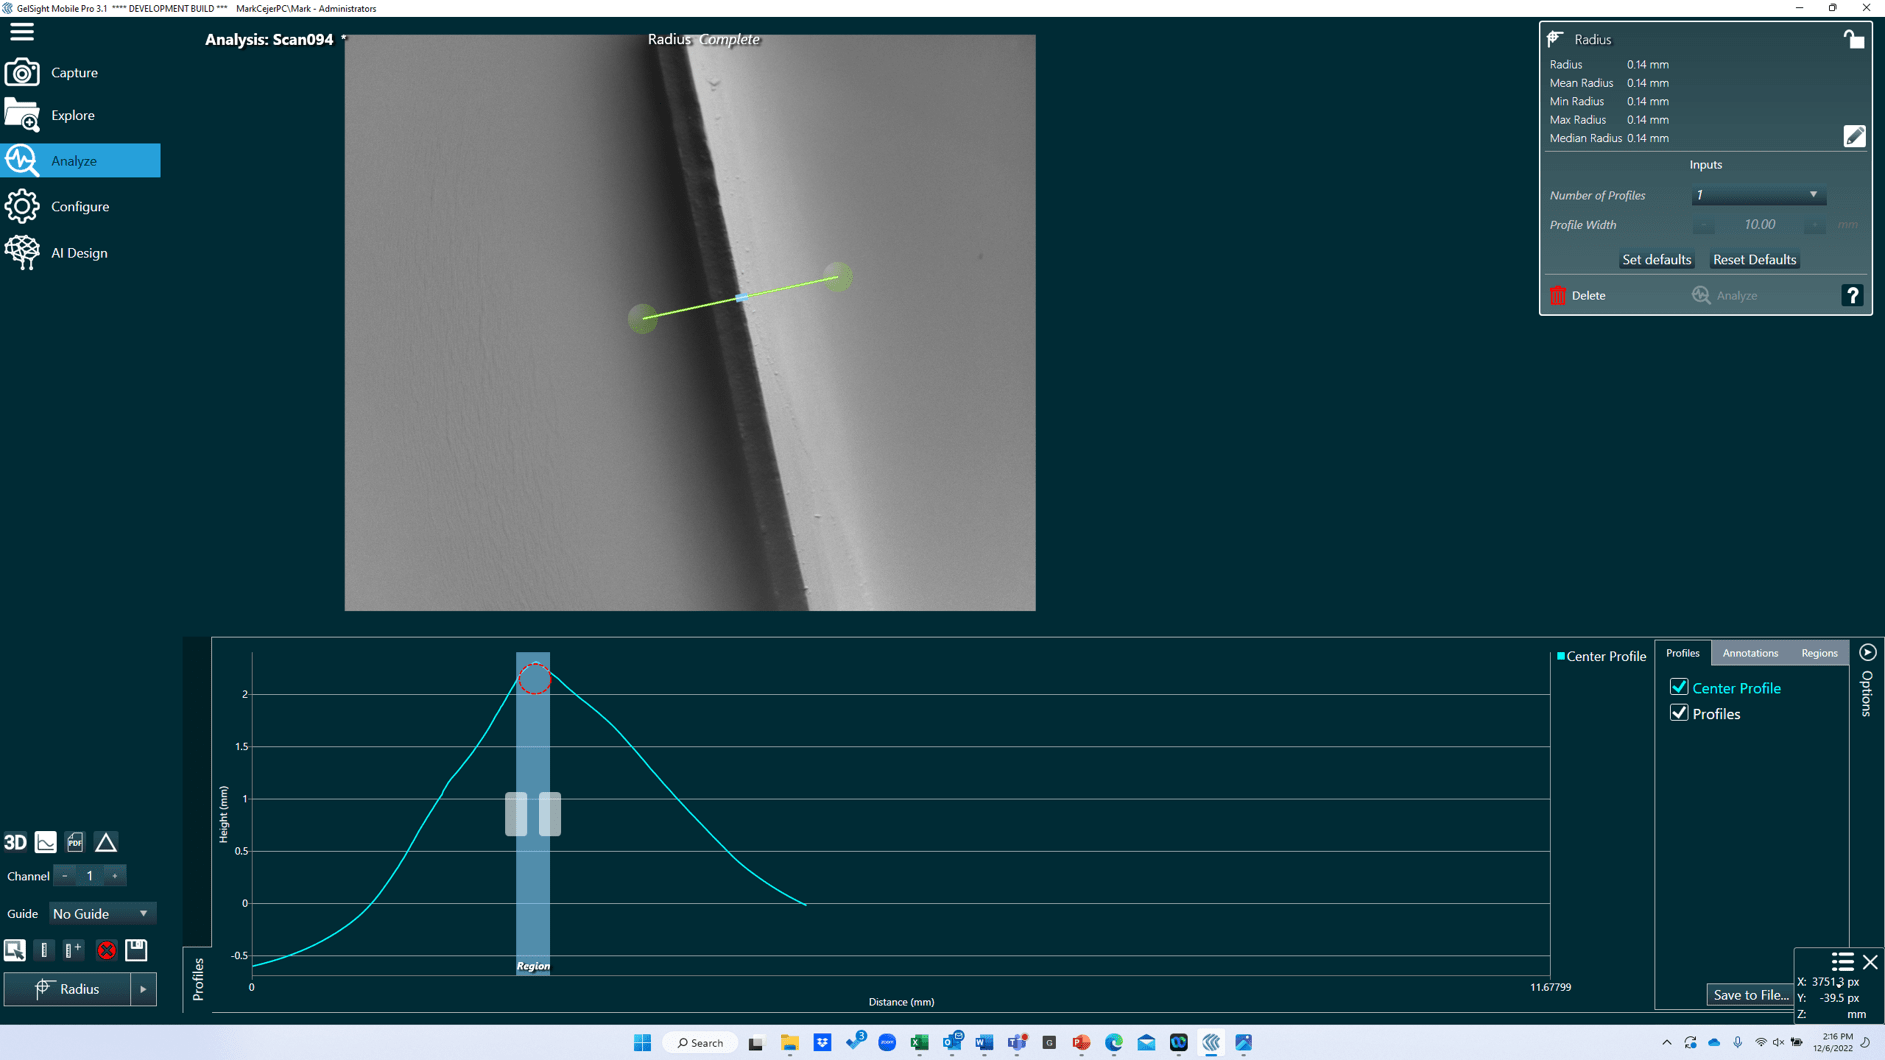Expand the Options panel chevron
The width and height of the screenshot is (1885, 1060).
(1868, 652)
